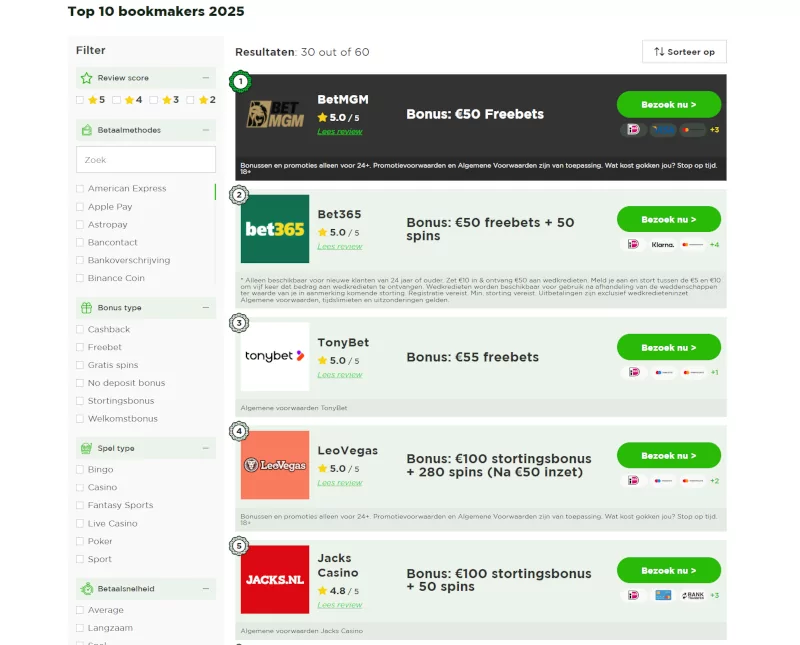
Task: Click the JACKS.NL logo thumbnail
Action: [275, 580]
